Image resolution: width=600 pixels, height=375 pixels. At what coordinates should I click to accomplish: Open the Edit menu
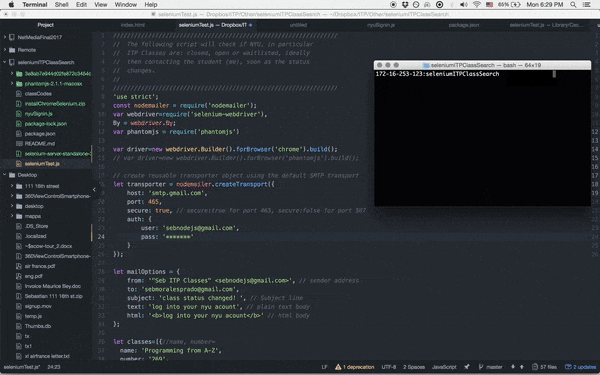[81, 5]
